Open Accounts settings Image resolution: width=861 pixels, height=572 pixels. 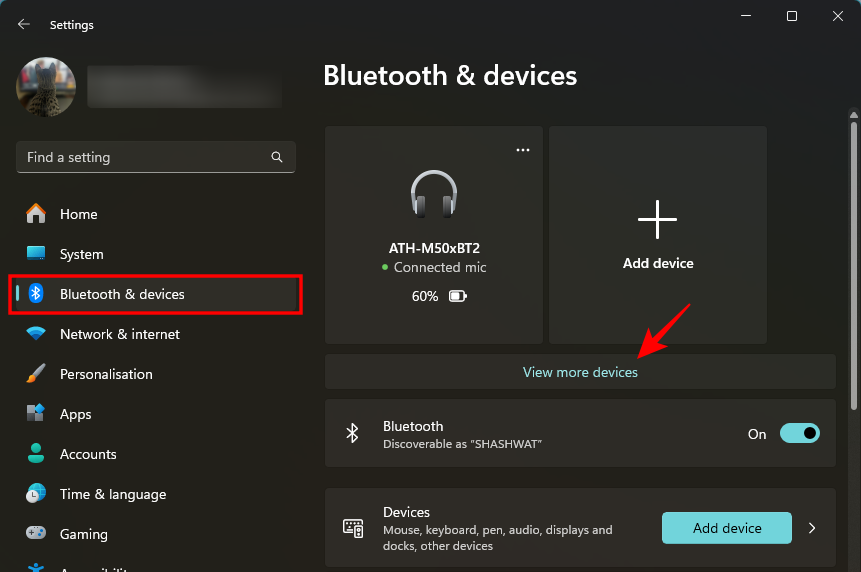click(156, 455)
